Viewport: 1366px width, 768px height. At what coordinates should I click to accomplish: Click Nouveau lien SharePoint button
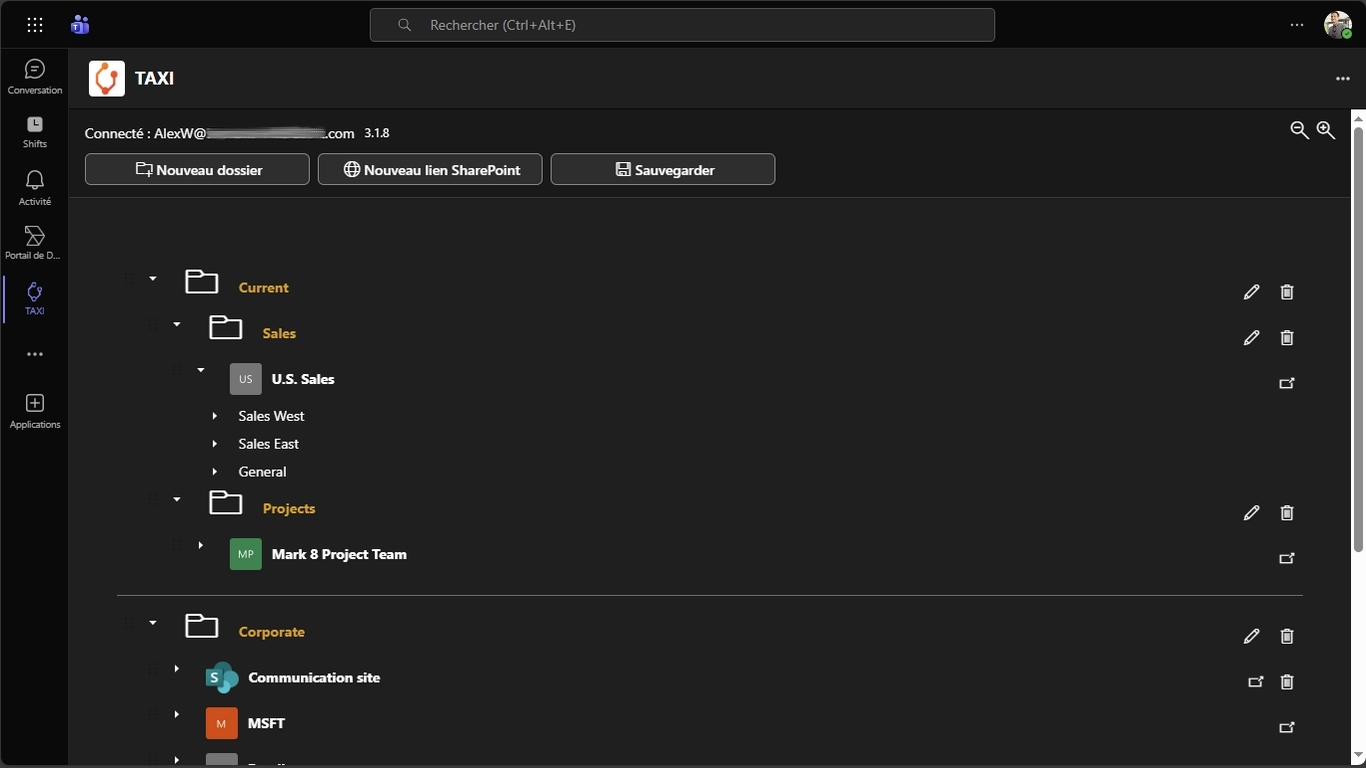(430, 170)
